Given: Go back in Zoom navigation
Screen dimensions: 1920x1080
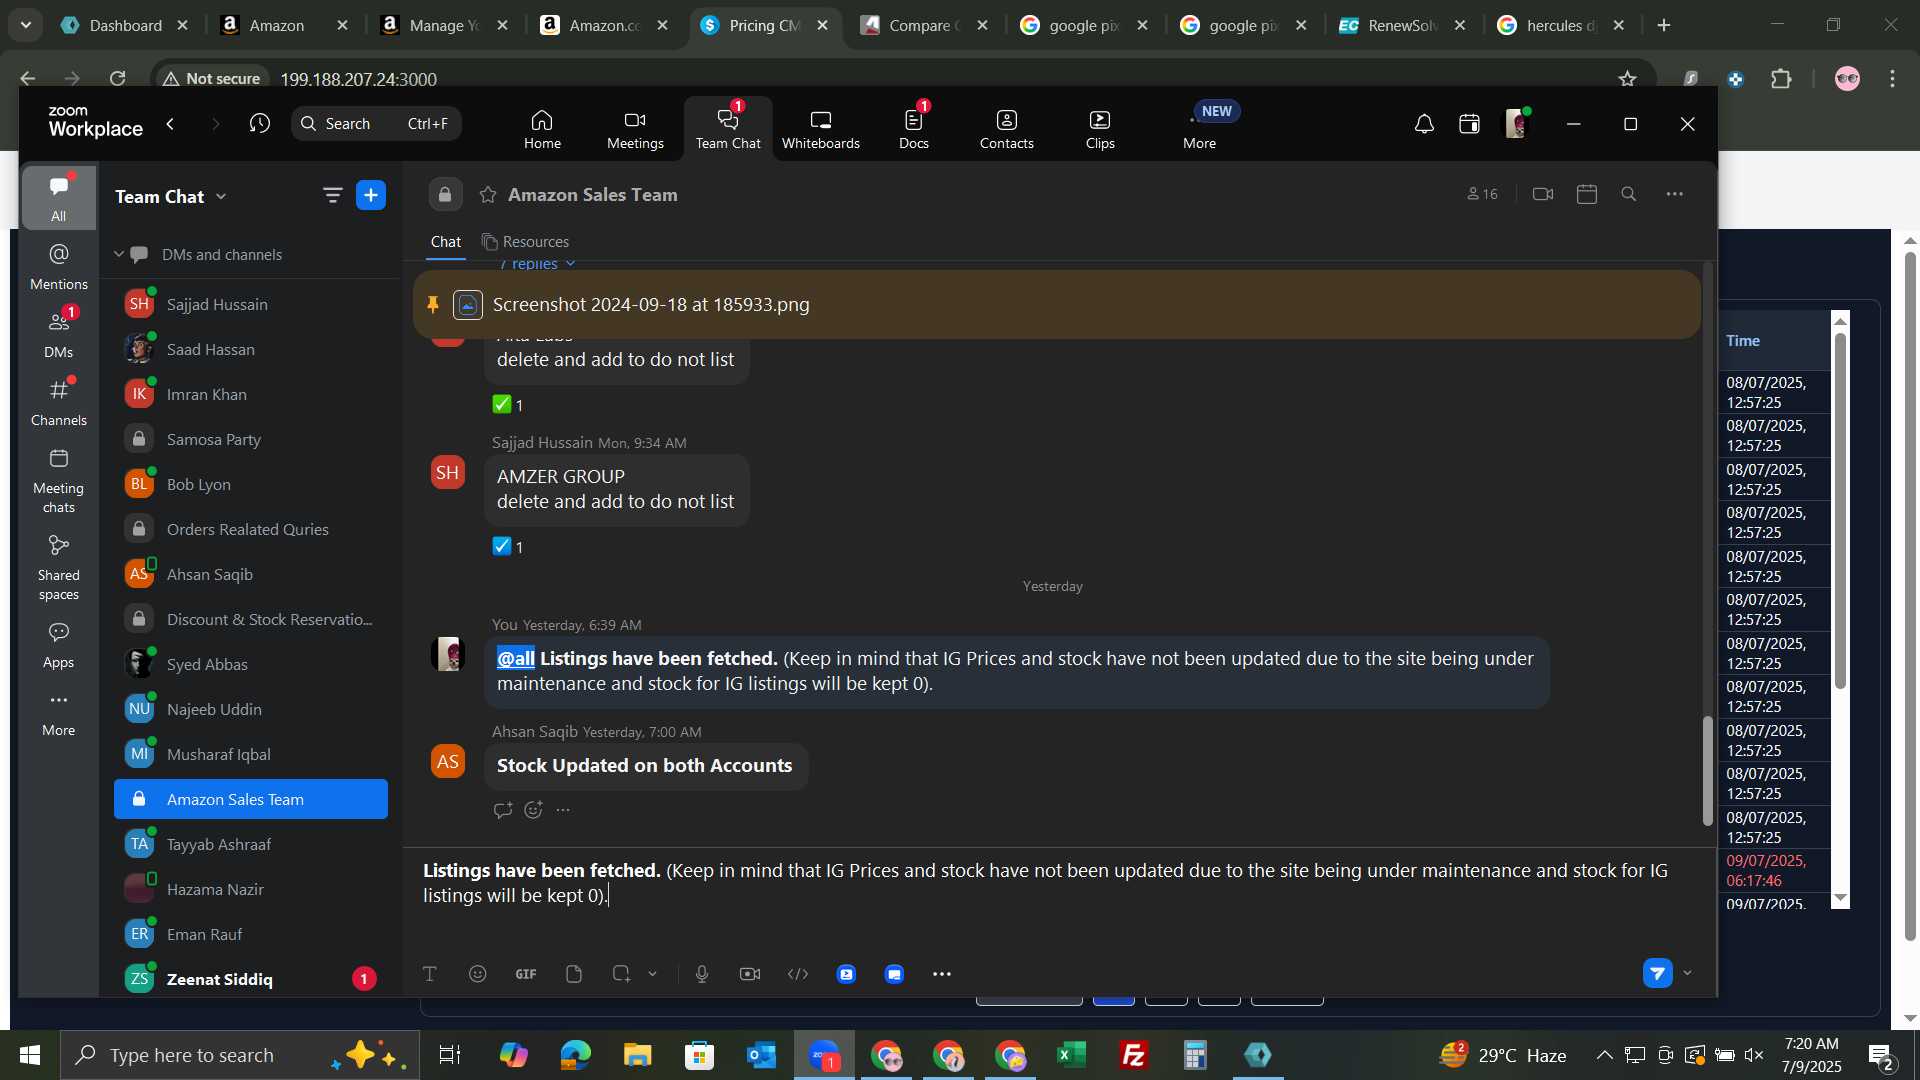Looking at the screenshot, I should pos(171,124).
